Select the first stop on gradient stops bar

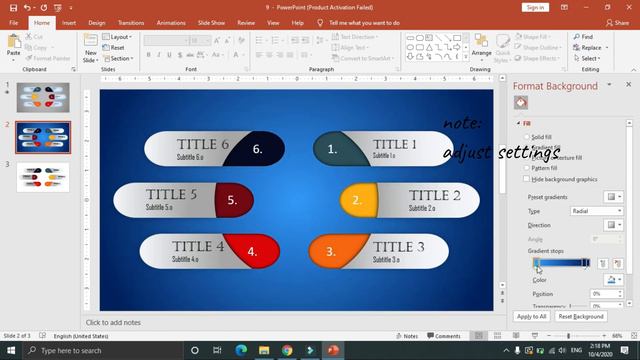[x=536, y=263]
